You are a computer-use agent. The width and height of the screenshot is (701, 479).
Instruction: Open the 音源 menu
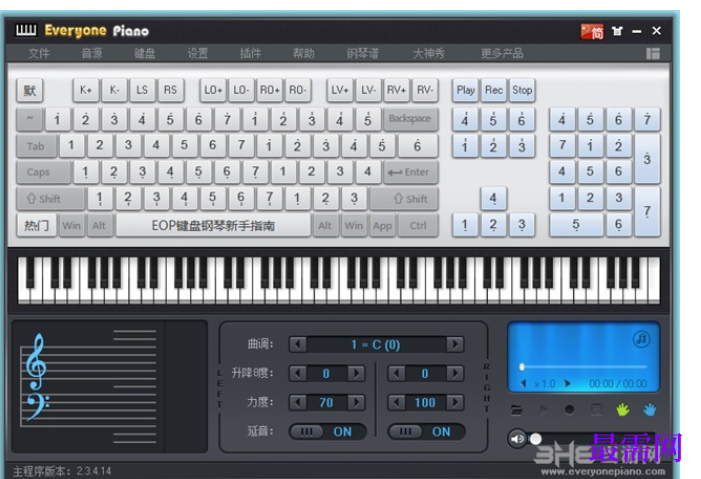(x=92, y=54)
